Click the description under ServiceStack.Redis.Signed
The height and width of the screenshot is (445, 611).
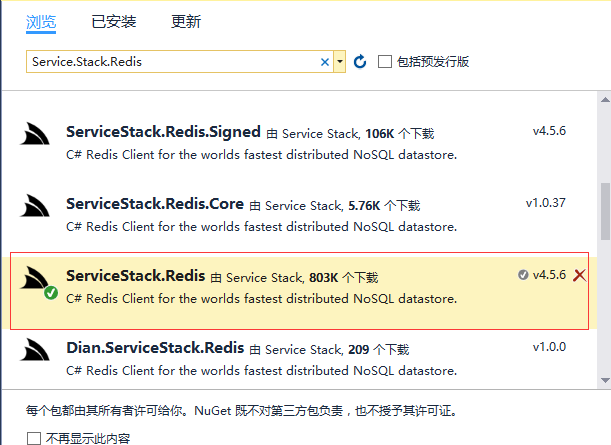click(261, 155)
